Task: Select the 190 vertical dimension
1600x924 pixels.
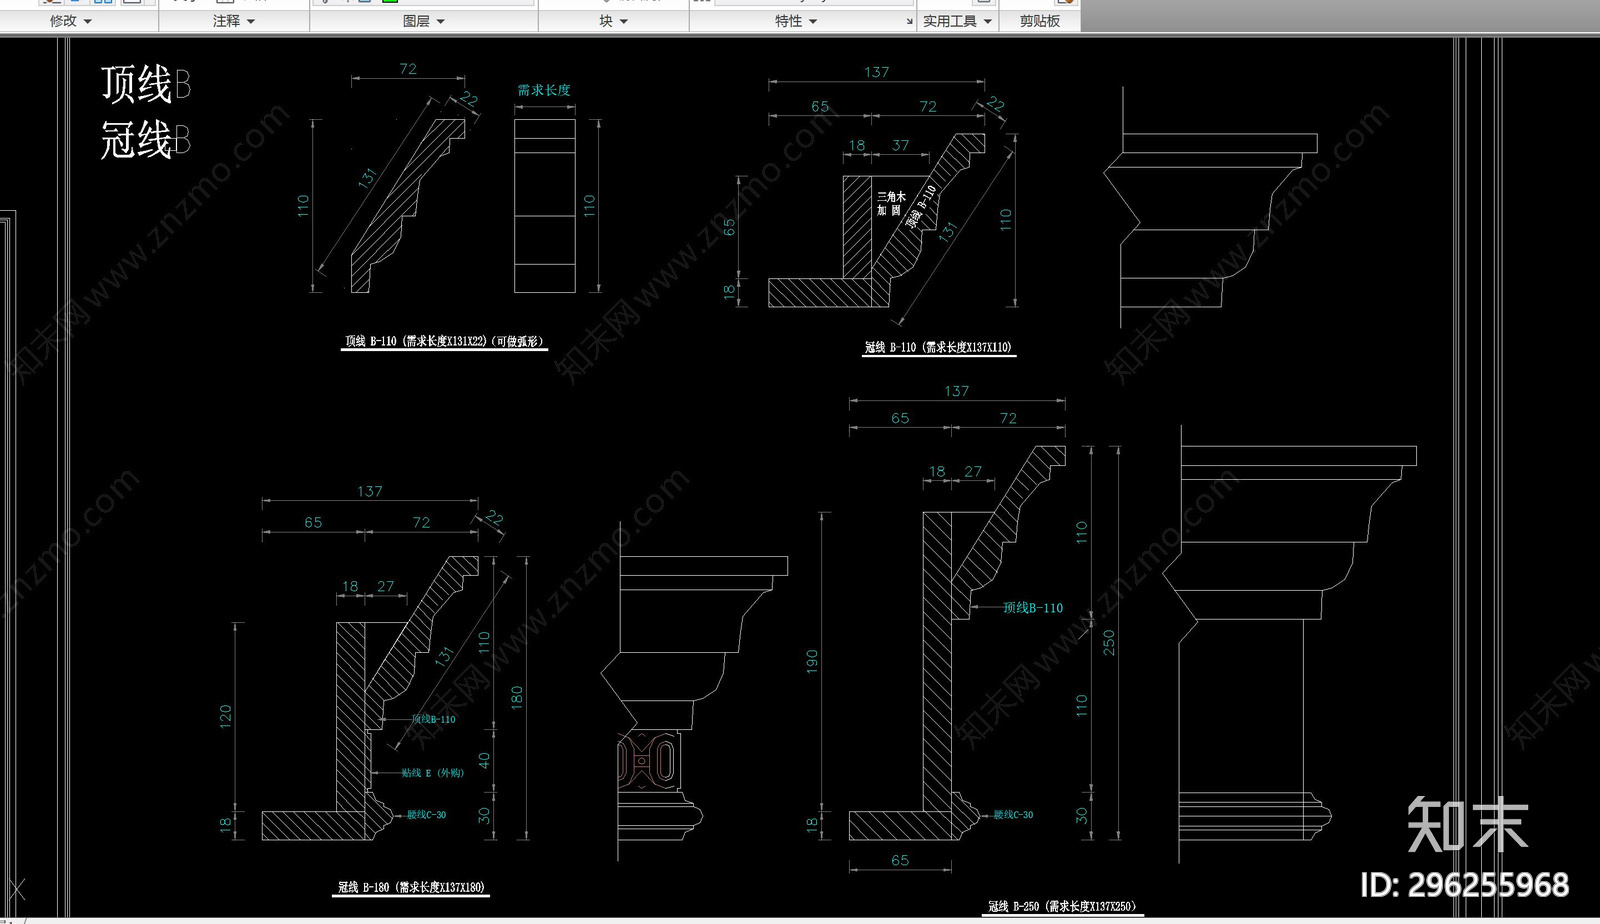Action: (x=812, y=661)
